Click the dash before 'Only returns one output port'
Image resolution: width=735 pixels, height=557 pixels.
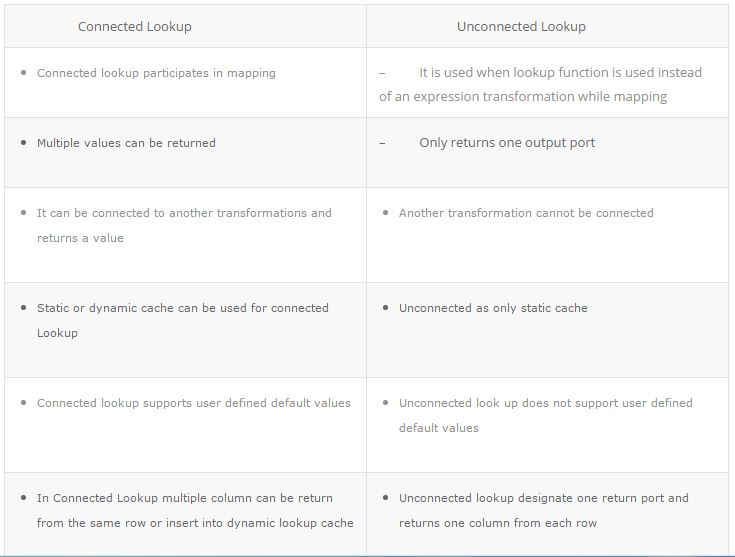(x=382, y=143)
